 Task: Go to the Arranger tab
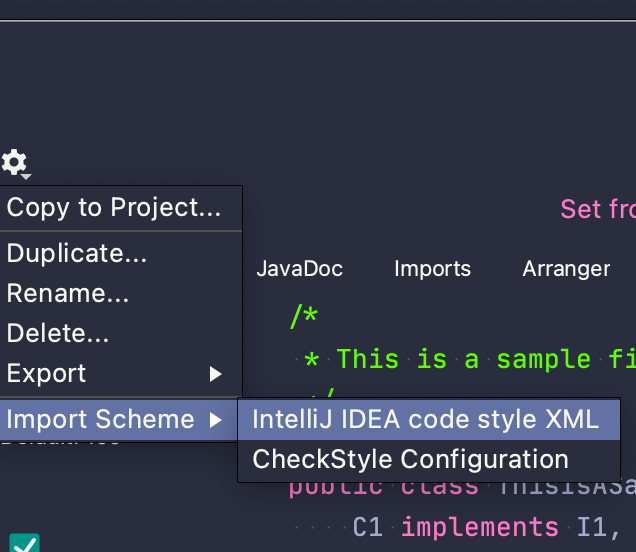tap(566, 269)
